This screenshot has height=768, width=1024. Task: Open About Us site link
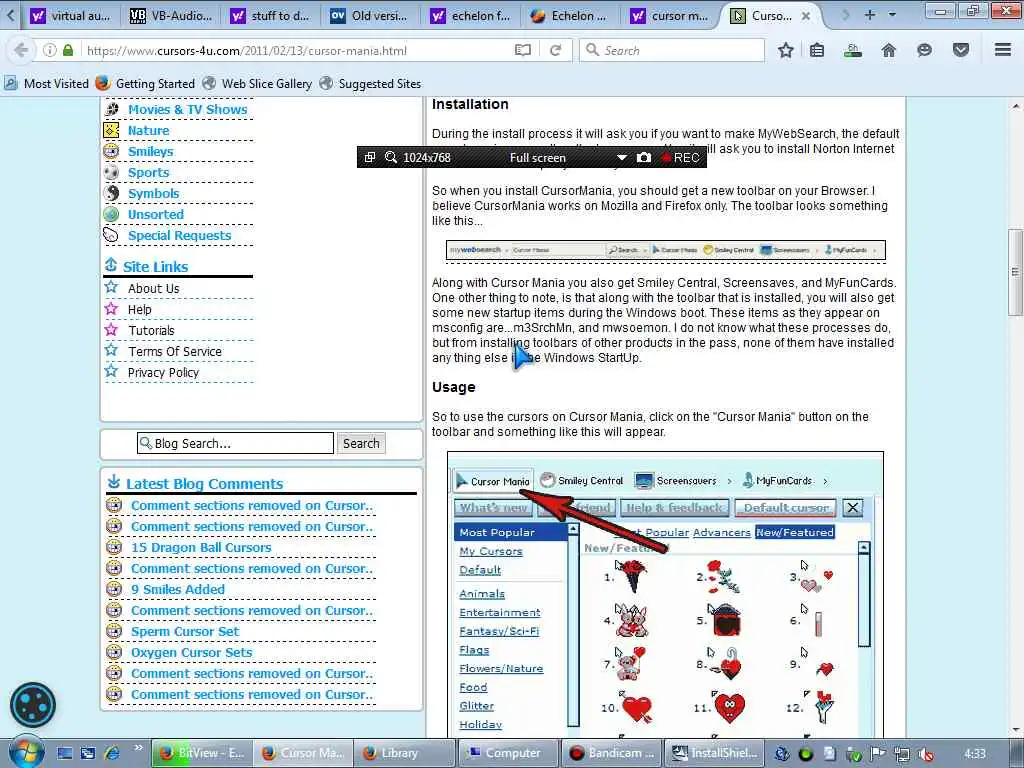(153, 289)
